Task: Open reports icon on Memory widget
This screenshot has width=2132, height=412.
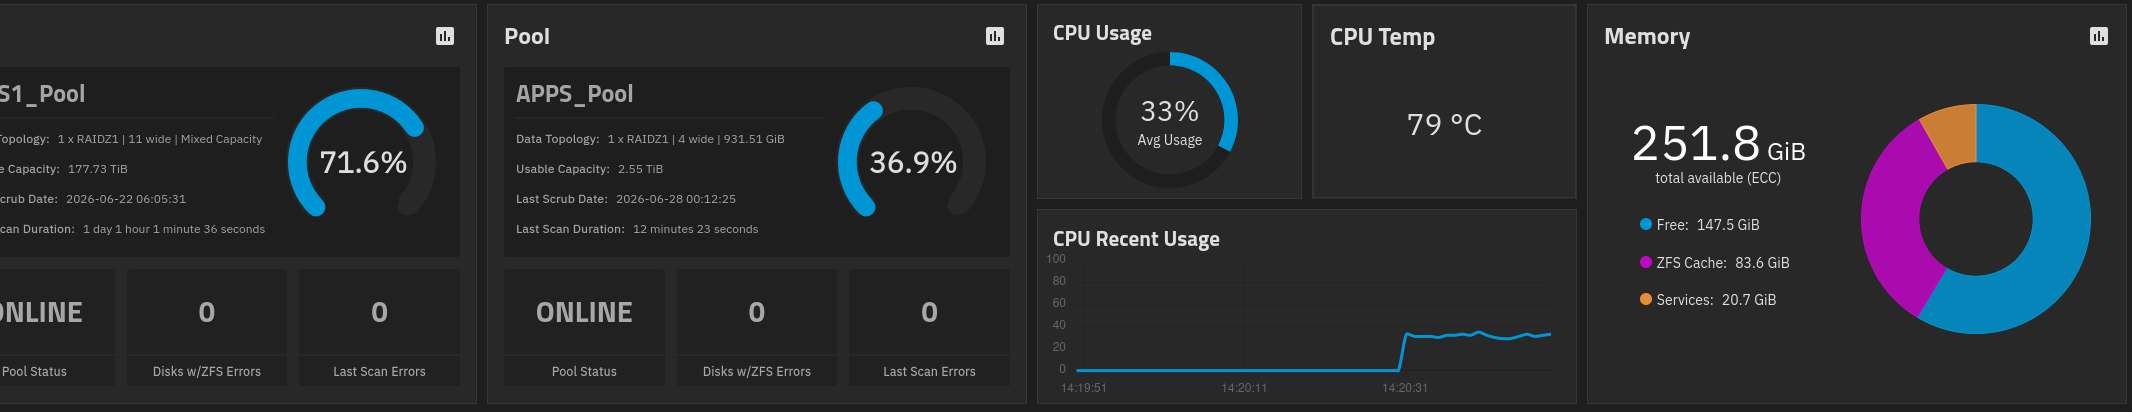Action: coord(2099,36)
